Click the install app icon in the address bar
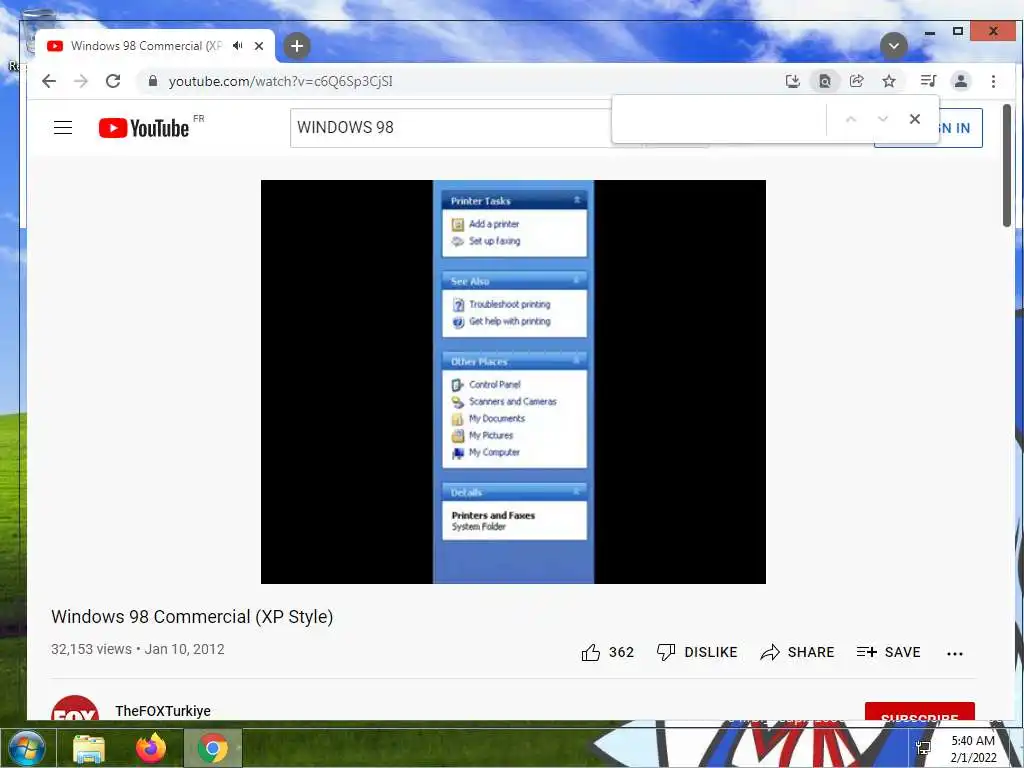 coord(792,81)
